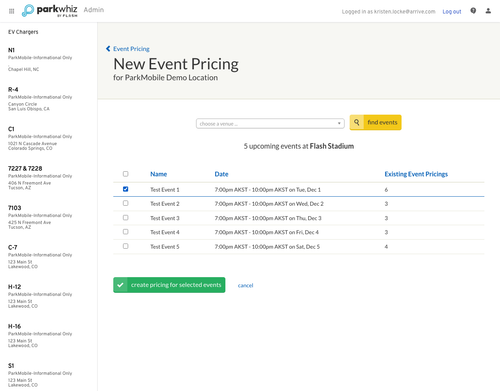This screenshot has height=391, width=500.
Task: Click the New Event Pricing heading
Action: click(176, 64)
